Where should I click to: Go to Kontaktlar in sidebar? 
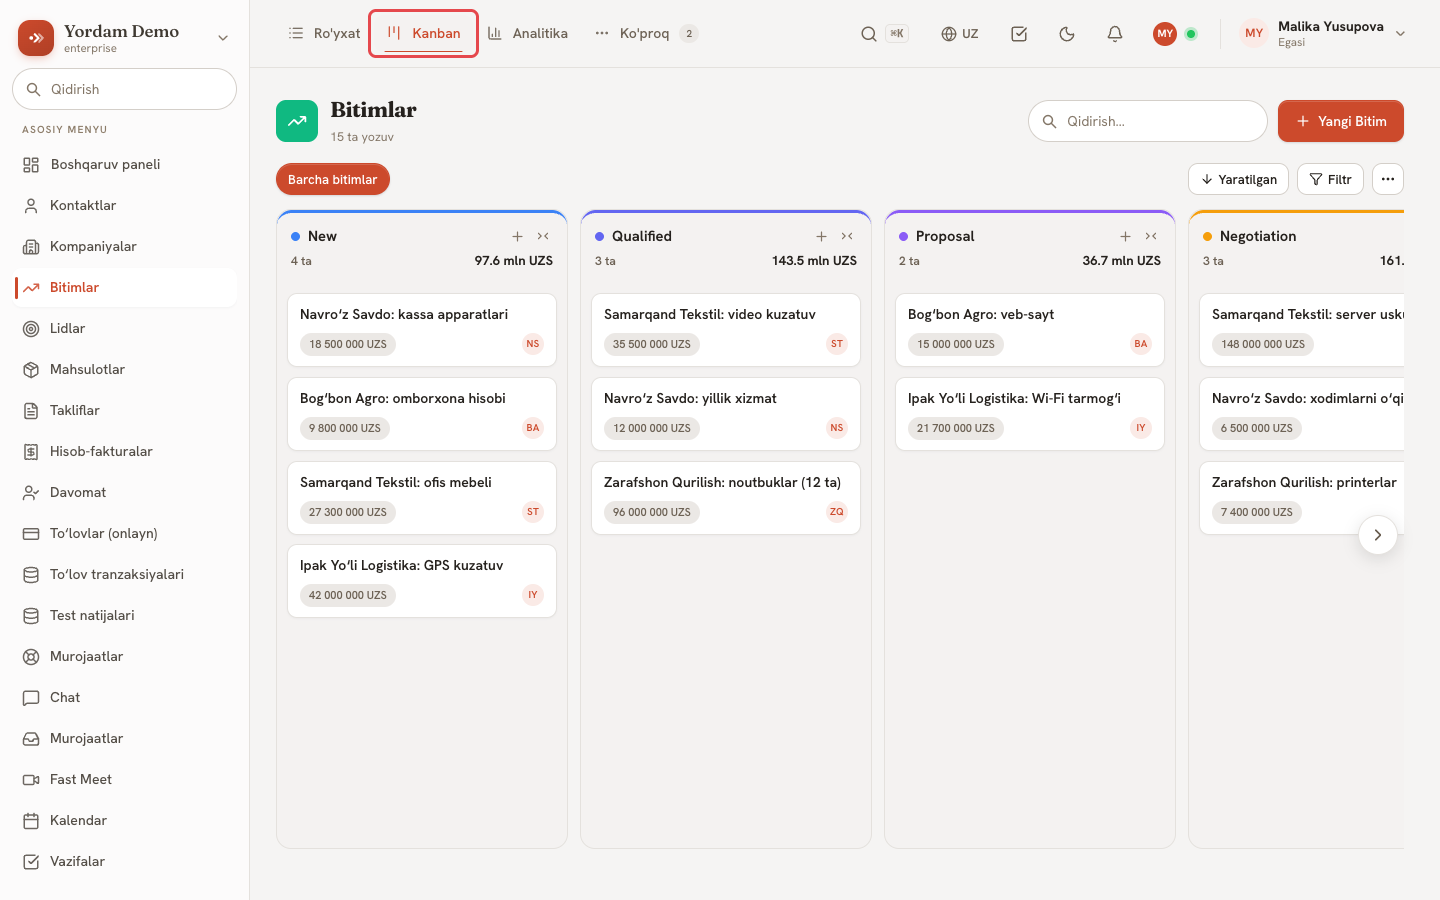(125, 205)
